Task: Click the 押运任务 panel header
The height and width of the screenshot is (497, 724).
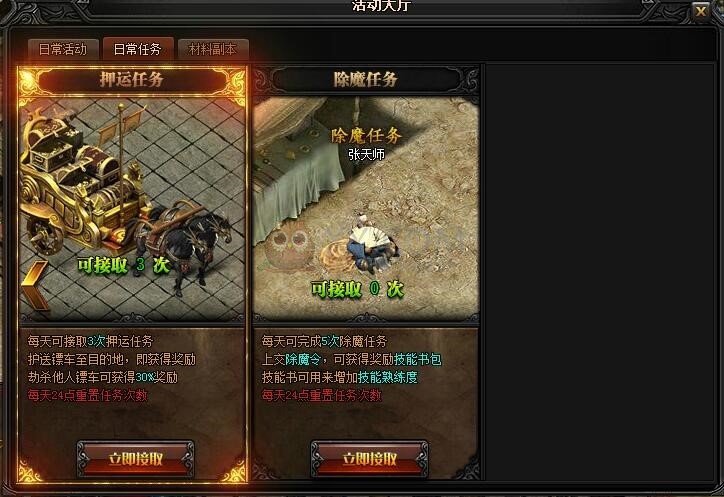Action: click(x=132, y=80)
